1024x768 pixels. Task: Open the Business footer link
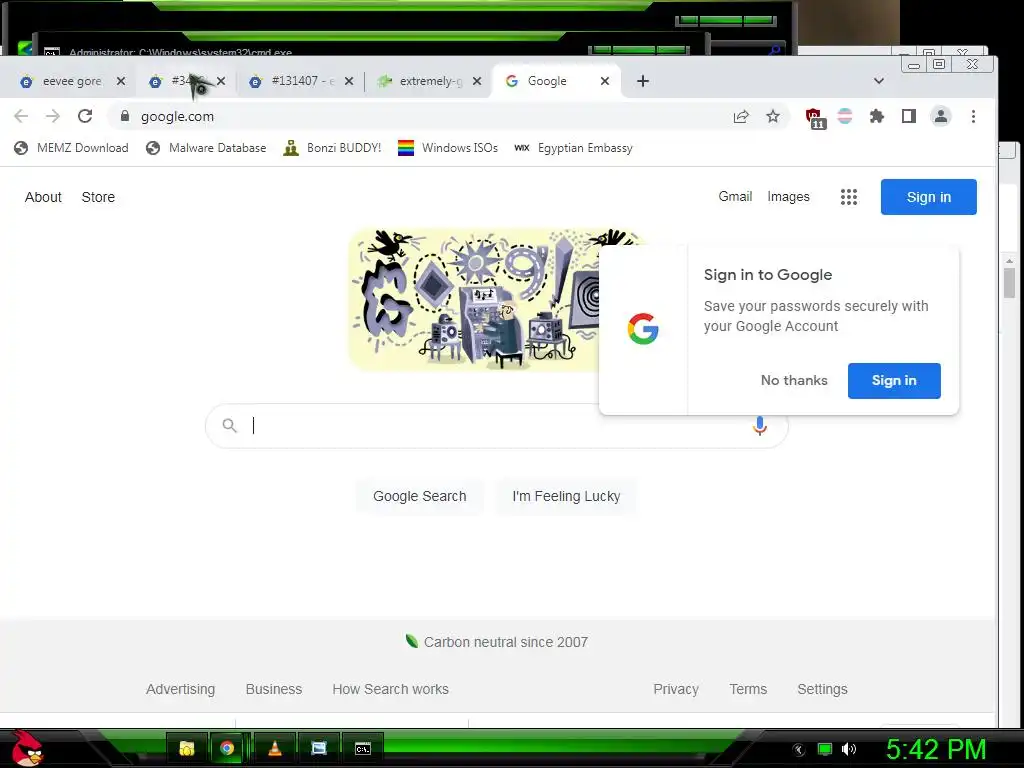point(274,689)
